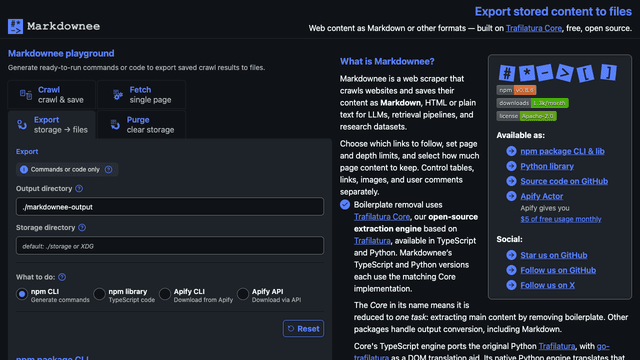The width and height of the screenshot is (640, 360).
Task: Open npm package CLI & lib link
Action: pyautogui.click(x=562, y=151)
